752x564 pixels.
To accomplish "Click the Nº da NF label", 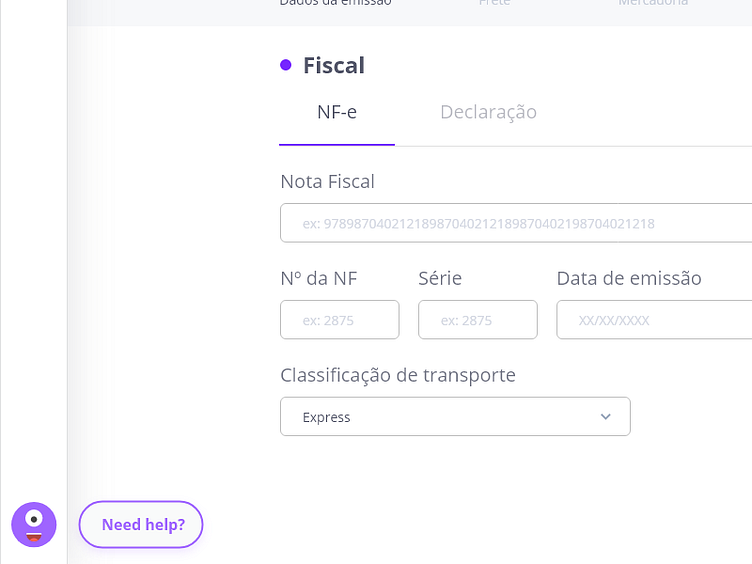I will point(319,278).
